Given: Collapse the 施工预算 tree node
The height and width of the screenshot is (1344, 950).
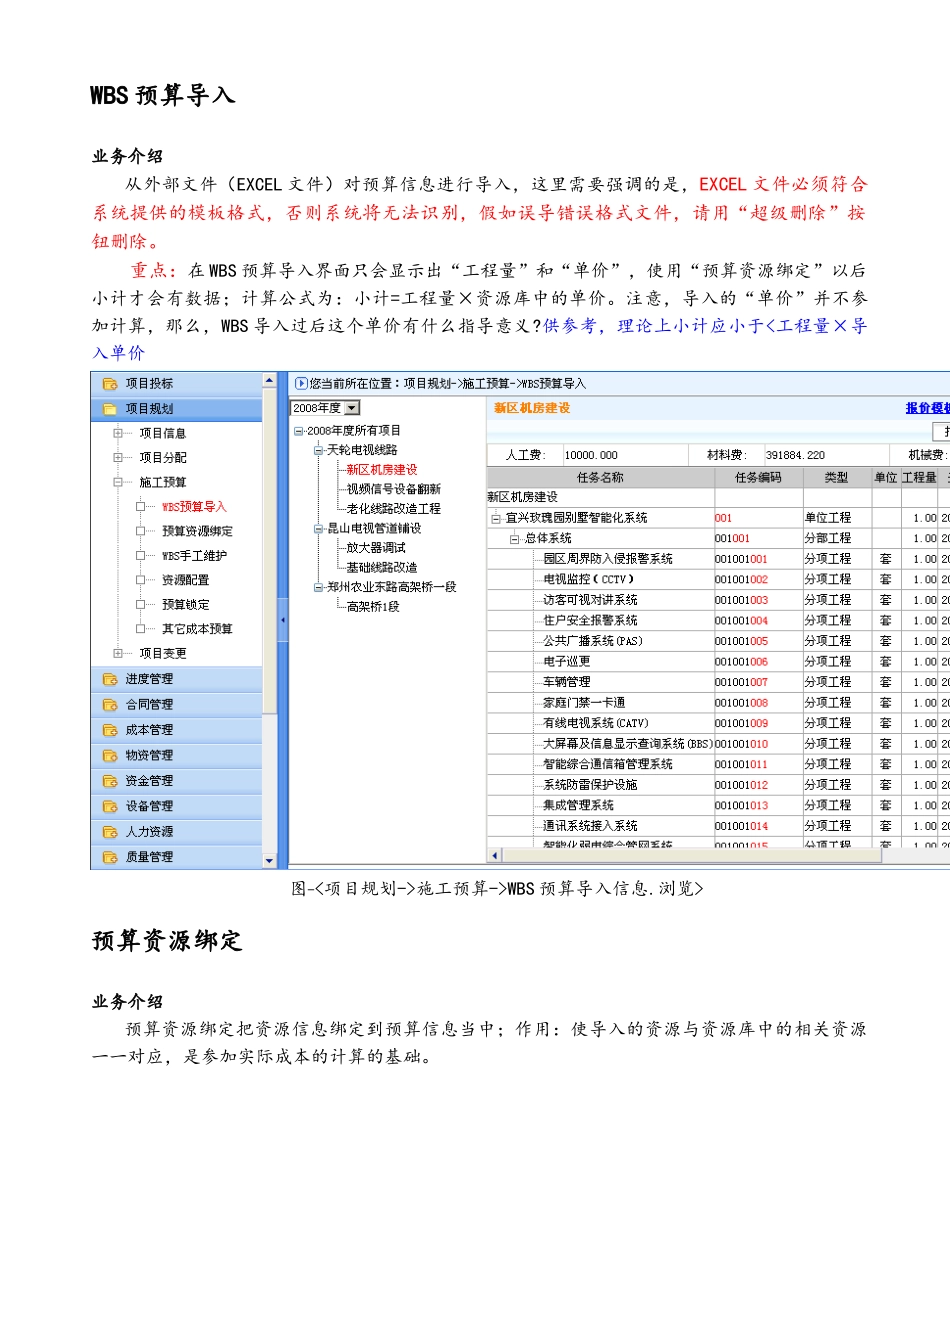Looking at the screenshot, I should [x=117, y=482].
